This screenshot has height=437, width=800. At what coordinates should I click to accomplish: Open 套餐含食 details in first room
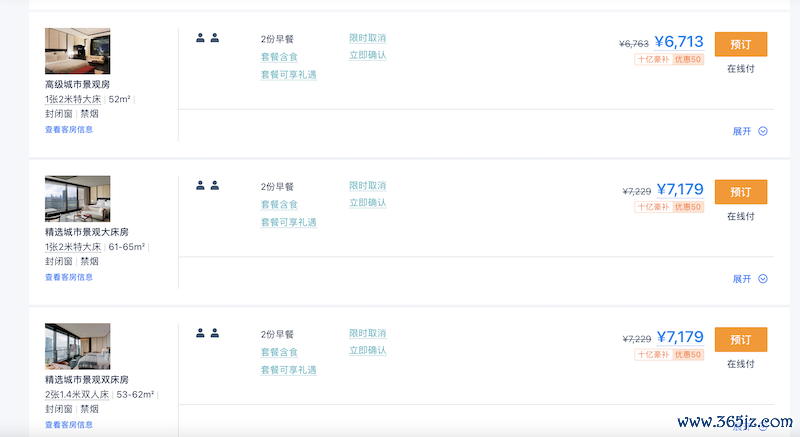pos(279,57)
